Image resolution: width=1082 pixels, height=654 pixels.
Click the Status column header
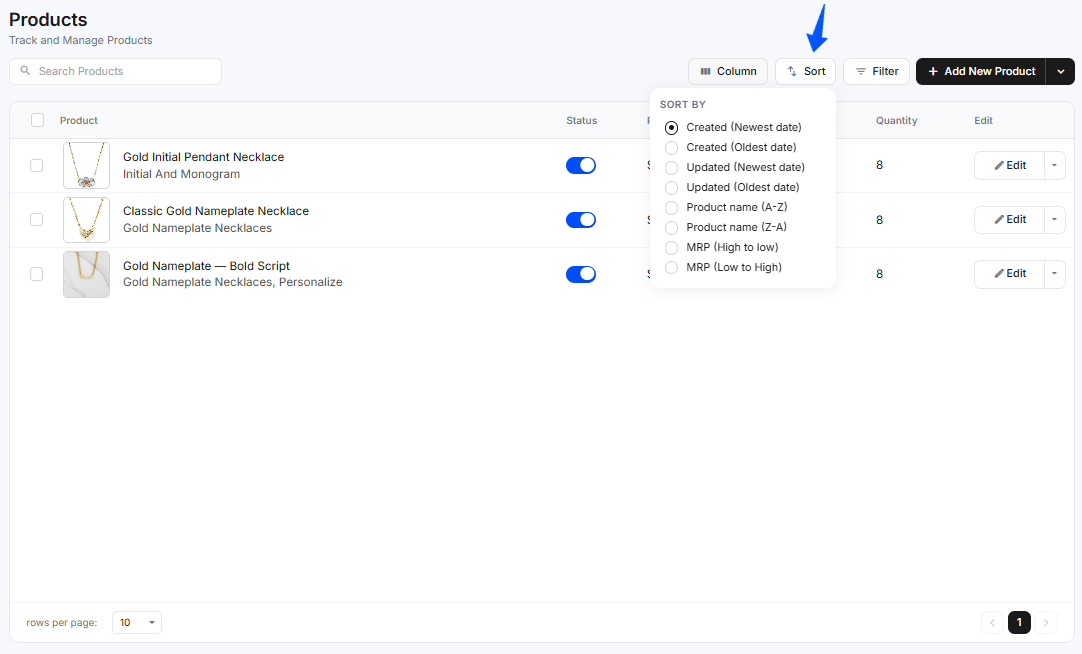(582, 121)
